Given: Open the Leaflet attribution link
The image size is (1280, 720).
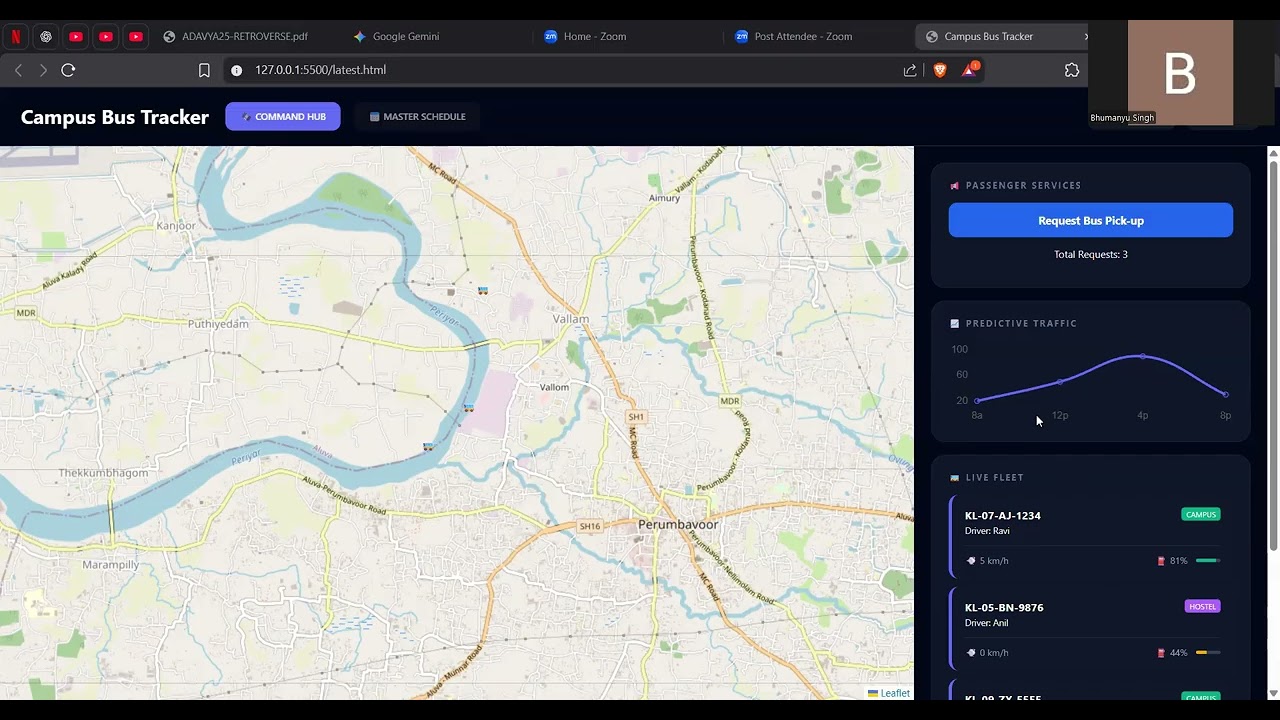Looking at the screenshot, I should pos(895,693).
